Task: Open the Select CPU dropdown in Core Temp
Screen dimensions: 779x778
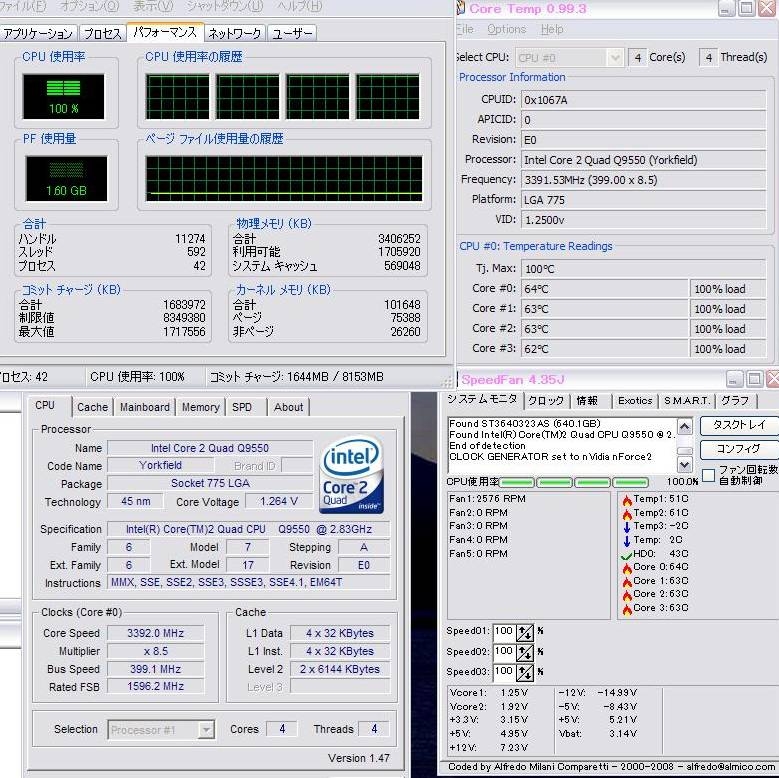Action: click(569, 58)
